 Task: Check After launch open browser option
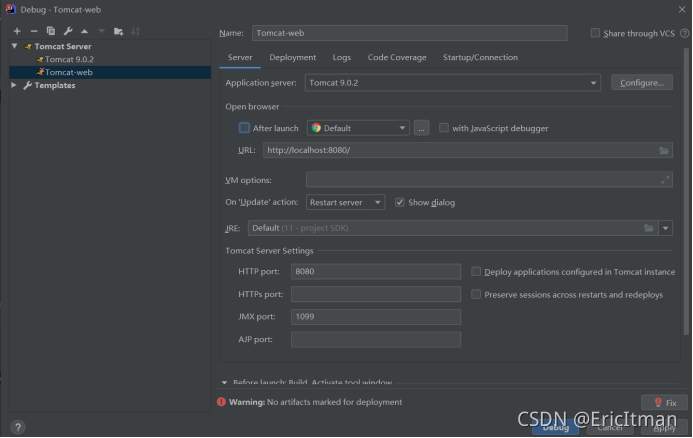[244, 128]
